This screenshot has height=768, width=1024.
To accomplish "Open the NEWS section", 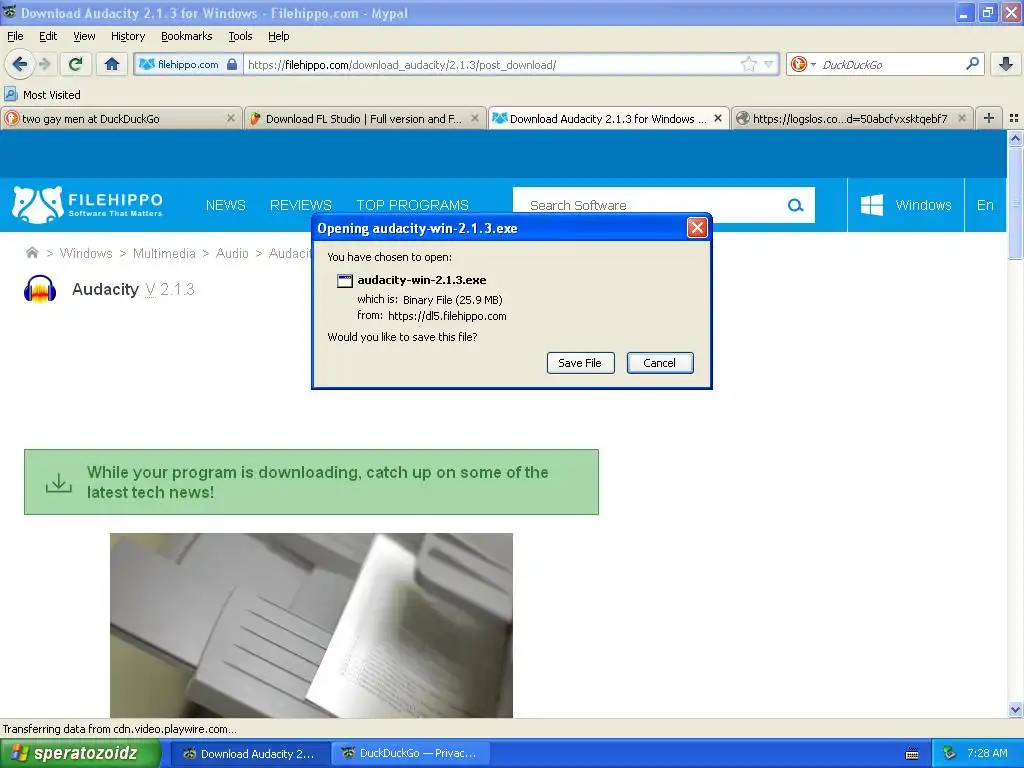I will pyautogui.click(x=225, y=205).
